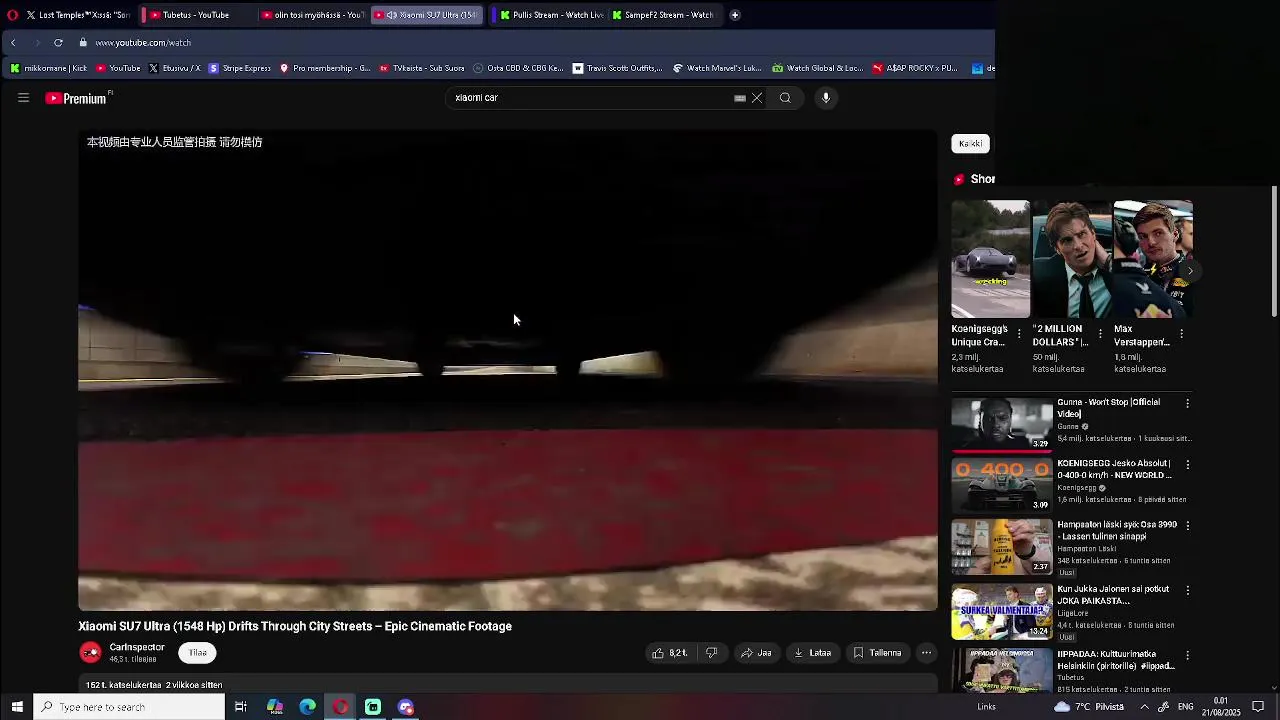Open options for 2 MILLION DOLLARS short
Viewport: 1280px width, 720px height.
point(1100,333)
